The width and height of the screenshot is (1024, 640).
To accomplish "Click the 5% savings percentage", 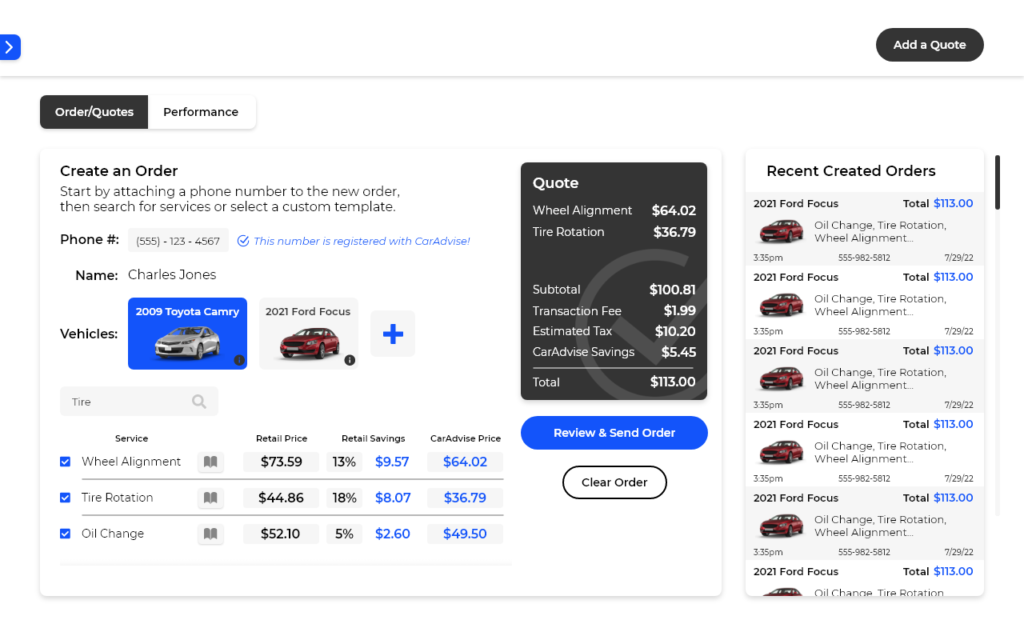I will point(344,534).
